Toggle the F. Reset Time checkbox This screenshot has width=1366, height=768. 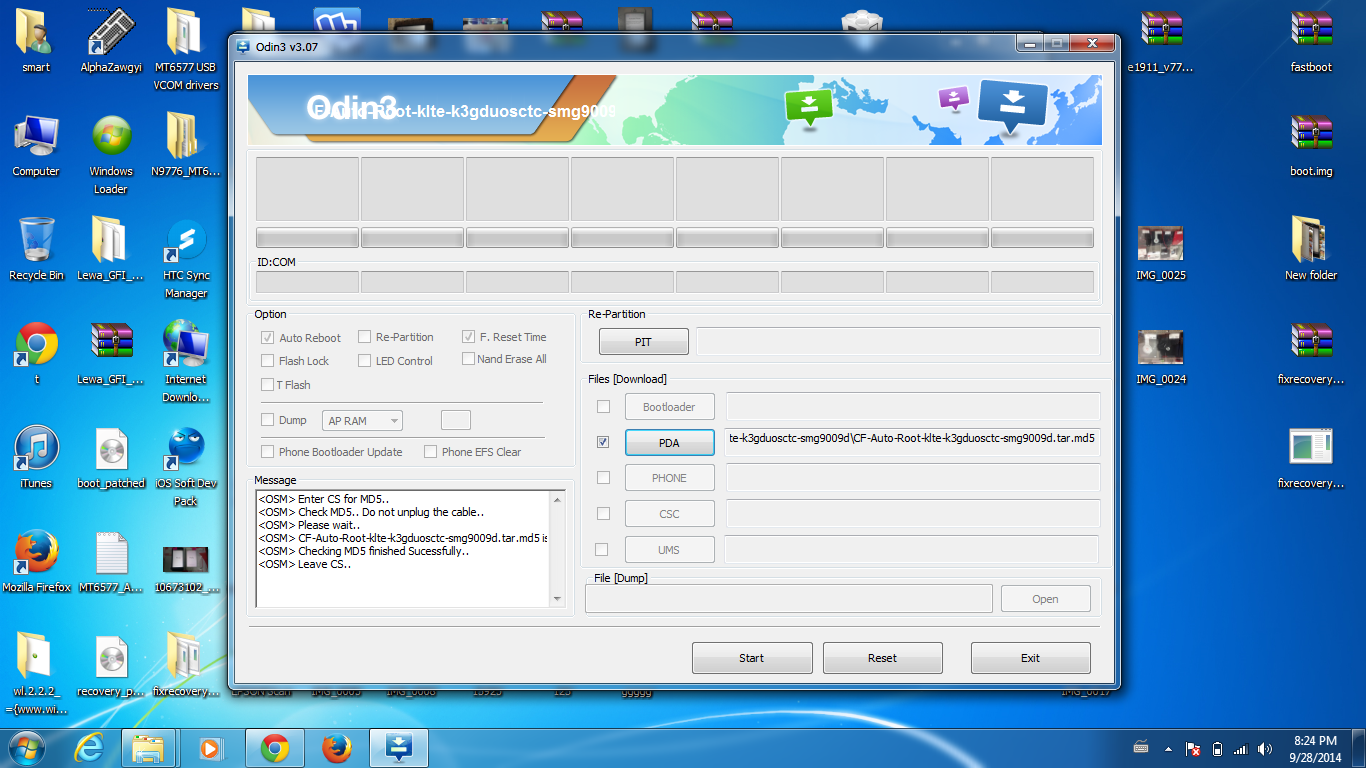(x=468, y=337)
